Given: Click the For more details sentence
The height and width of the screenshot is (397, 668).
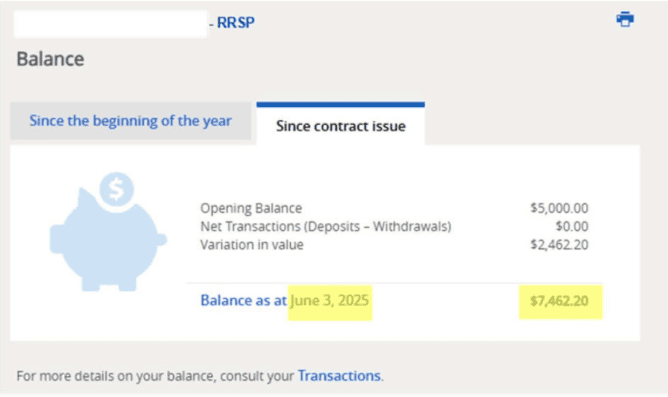Looking at the screenshot, I should pyautogui.click(x=200, y=376).
